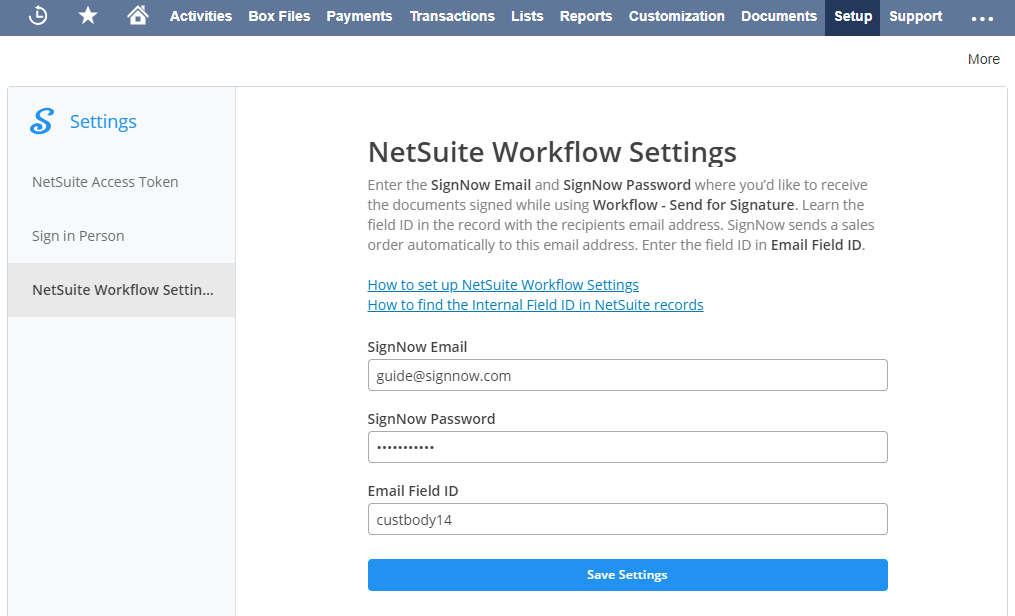The height and width of the screenshot is (616, 1015).
Task: Open the Lists menu
Action: click(527, 16)
